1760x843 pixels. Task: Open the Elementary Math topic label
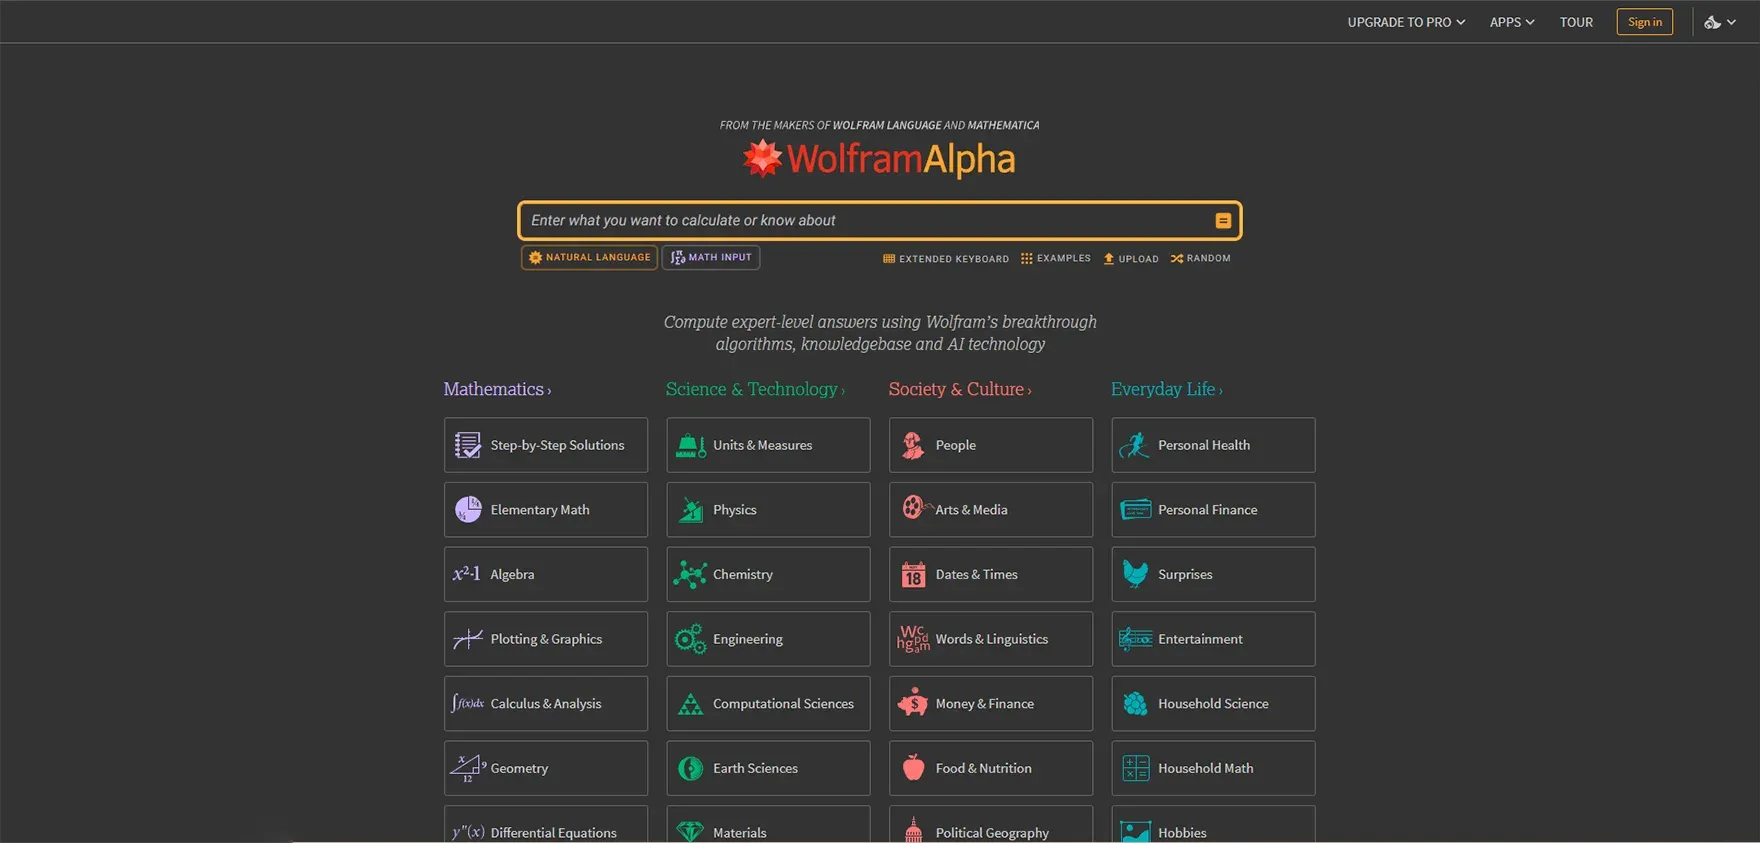[x=540, y=510]
